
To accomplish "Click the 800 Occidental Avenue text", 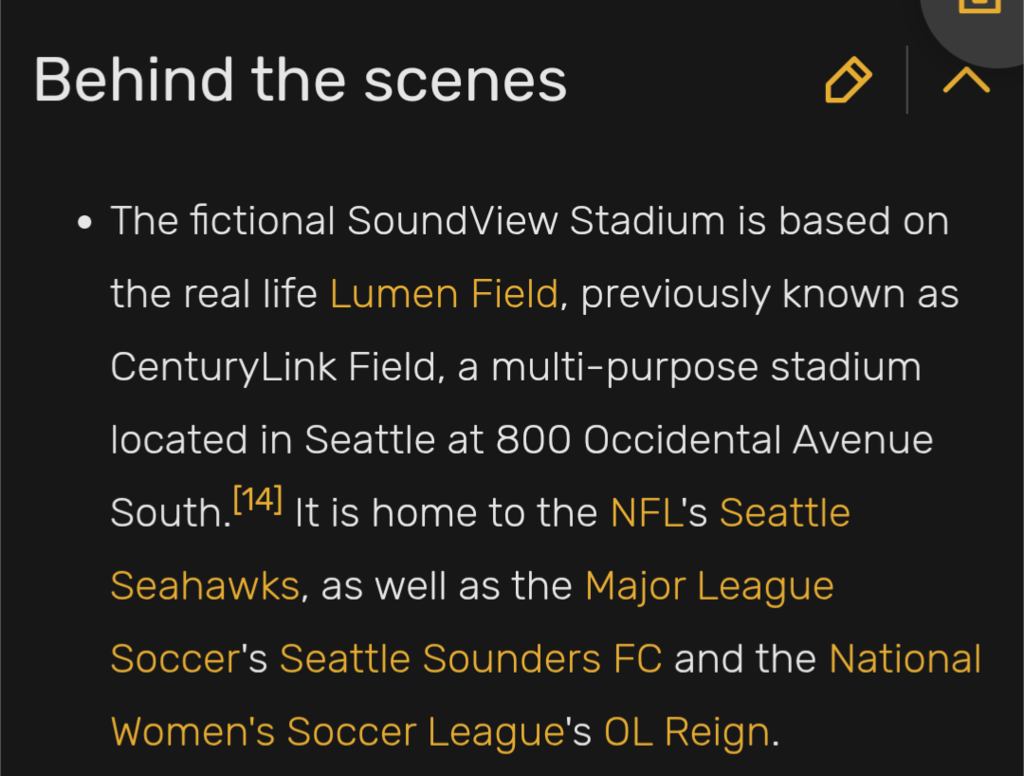I will click(714, 439).
